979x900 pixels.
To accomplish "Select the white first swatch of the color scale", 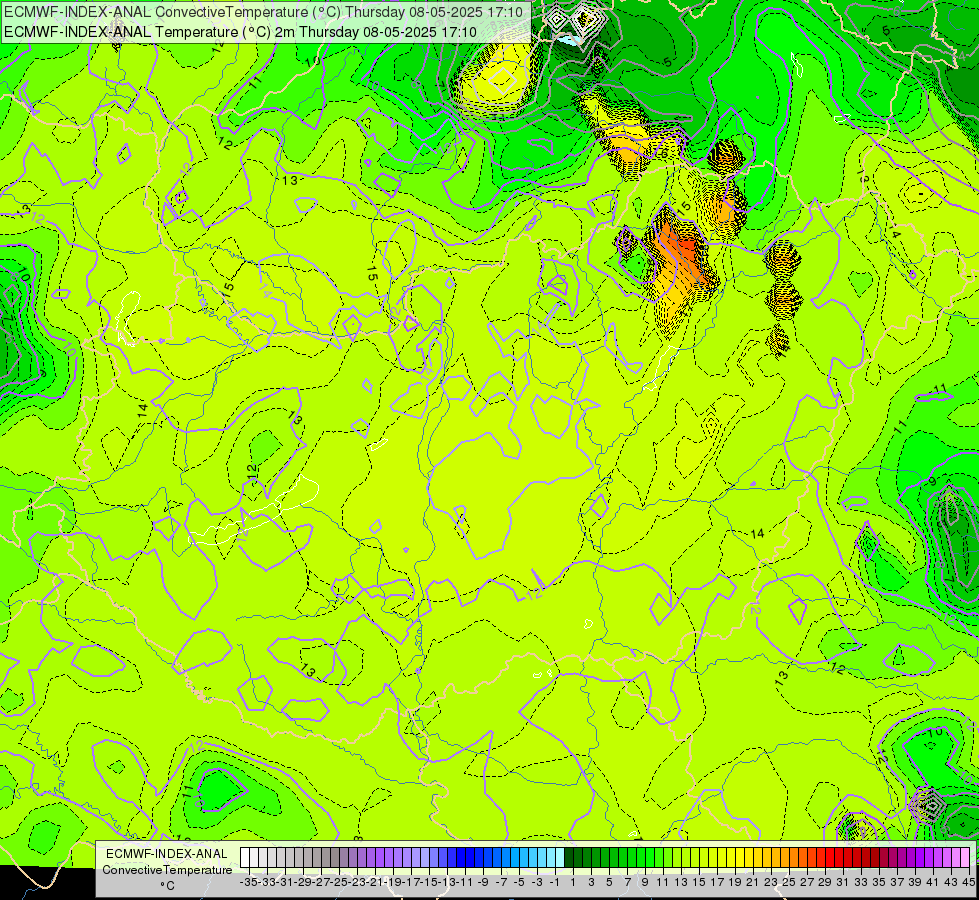I will click(245, 858).
